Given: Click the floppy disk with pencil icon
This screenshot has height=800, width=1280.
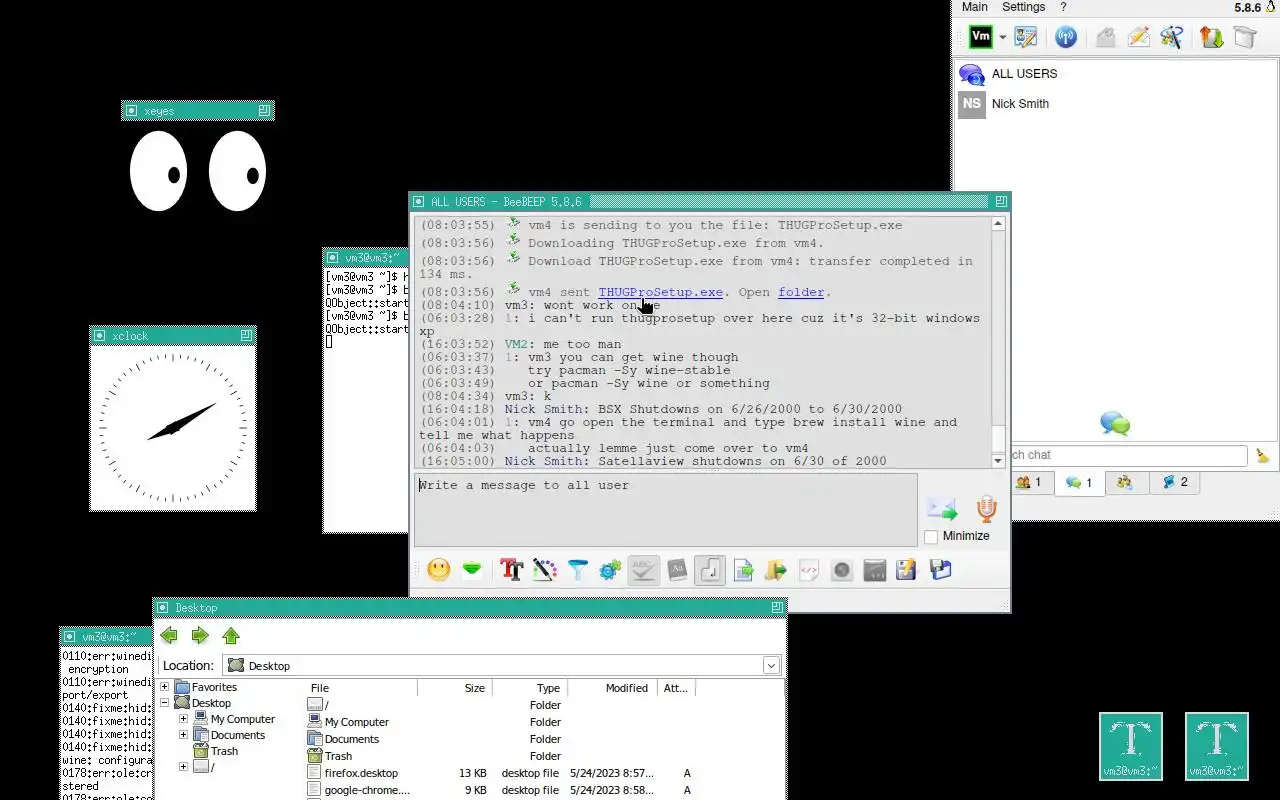Looking at the screenshot, I should pyautogui.click(x=907, y=570).
